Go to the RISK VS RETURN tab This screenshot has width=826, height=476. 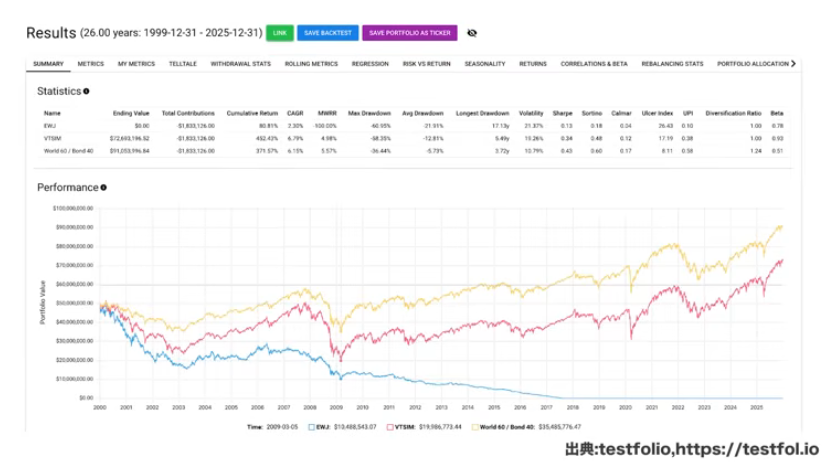427,64
